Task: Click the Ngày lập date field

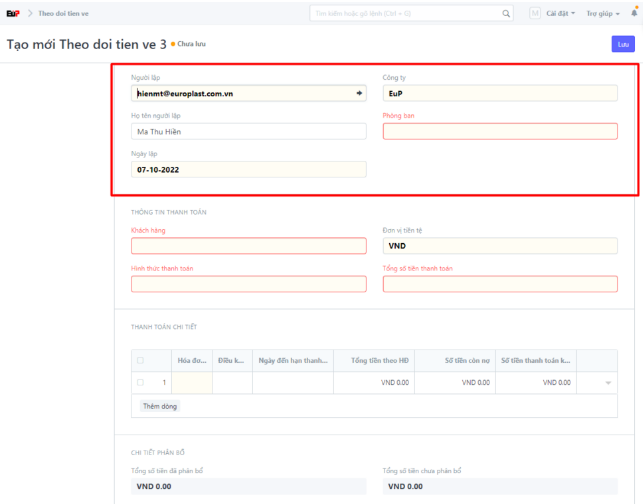Action: point(249,169)
